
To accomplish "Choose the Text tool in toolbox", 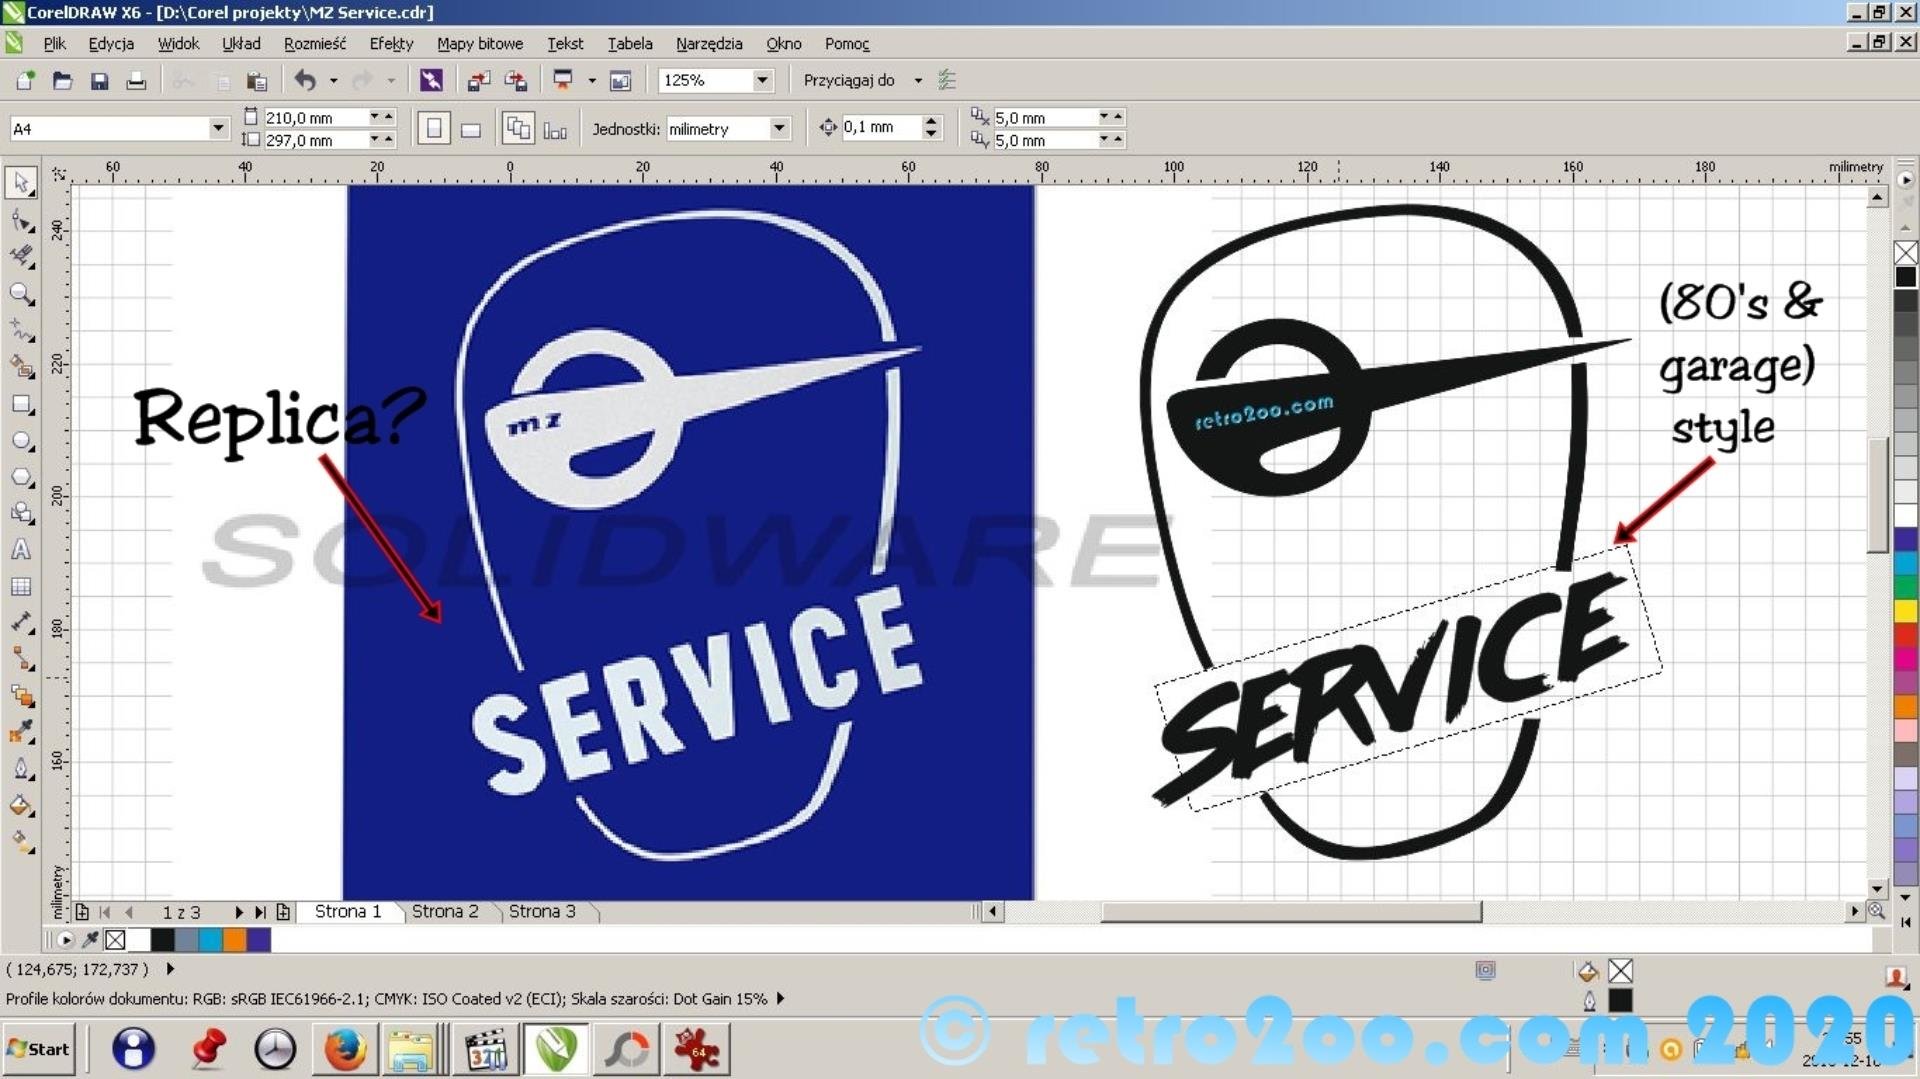I will (21, 550).
